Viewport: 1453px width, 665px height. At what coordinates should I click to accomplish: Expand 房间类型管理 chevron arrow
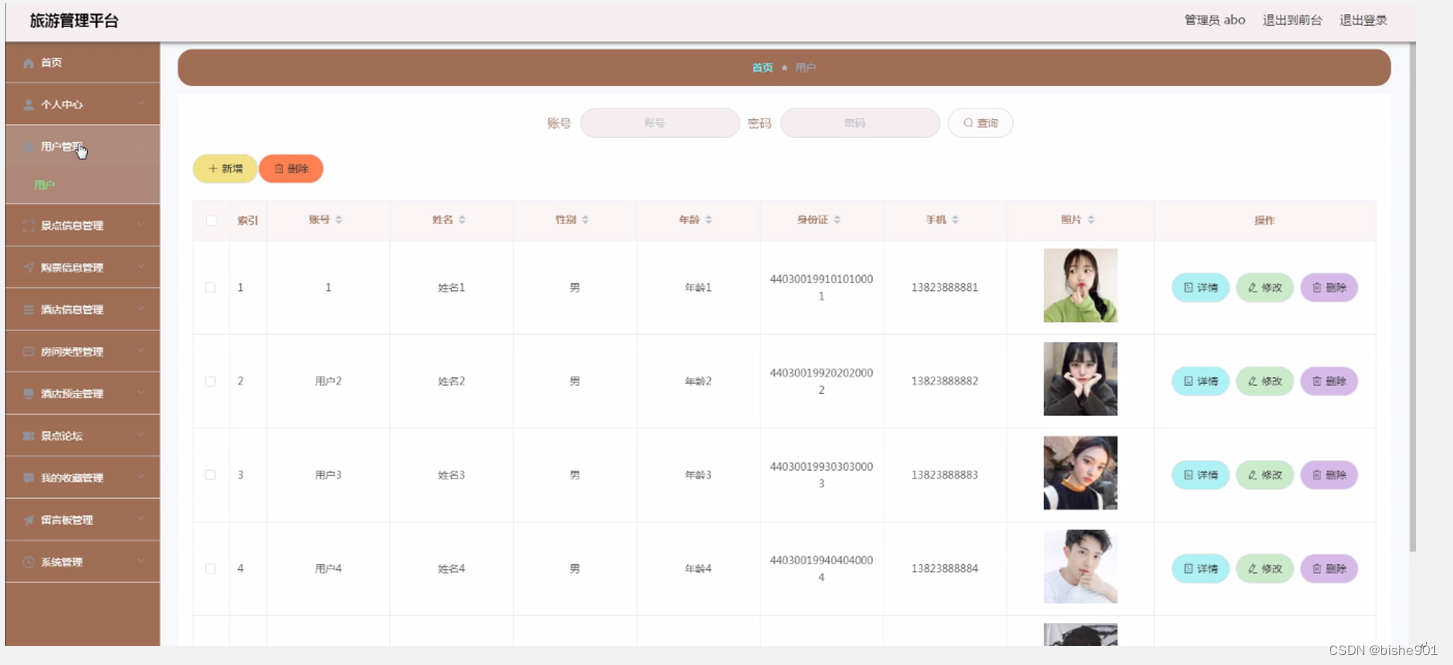coord(141,351)
